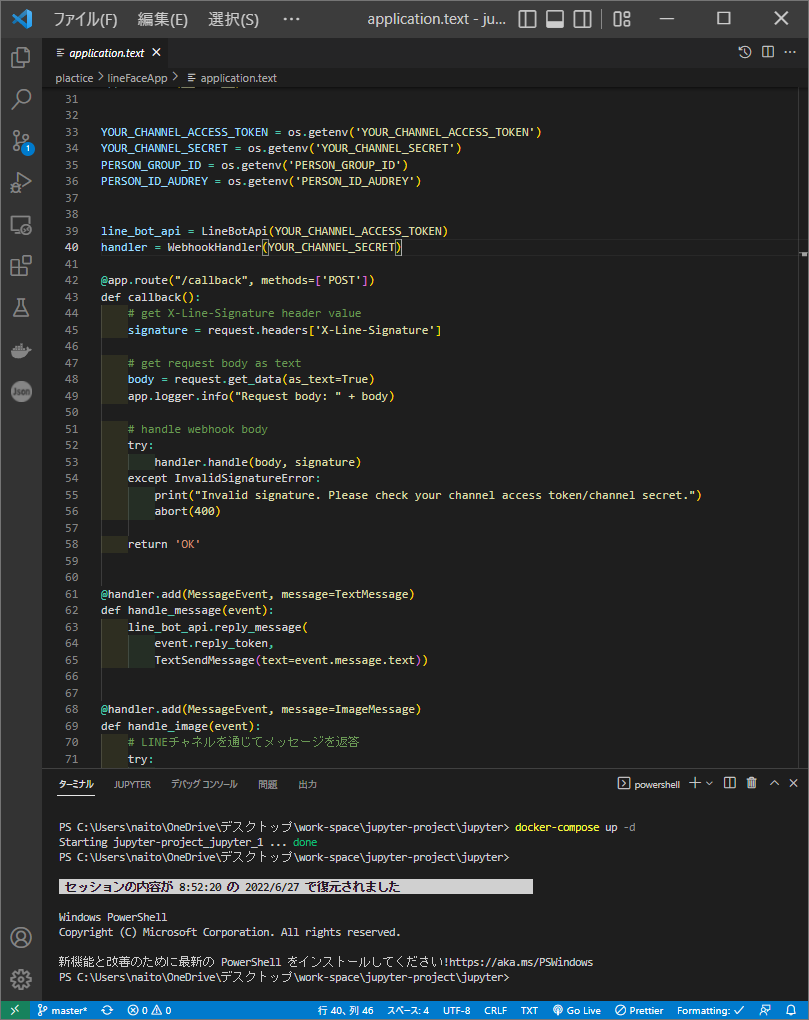The width and height of the screenshot is (809, 1020).
Task: Close the application.text tab
Action: pos(156,52)
